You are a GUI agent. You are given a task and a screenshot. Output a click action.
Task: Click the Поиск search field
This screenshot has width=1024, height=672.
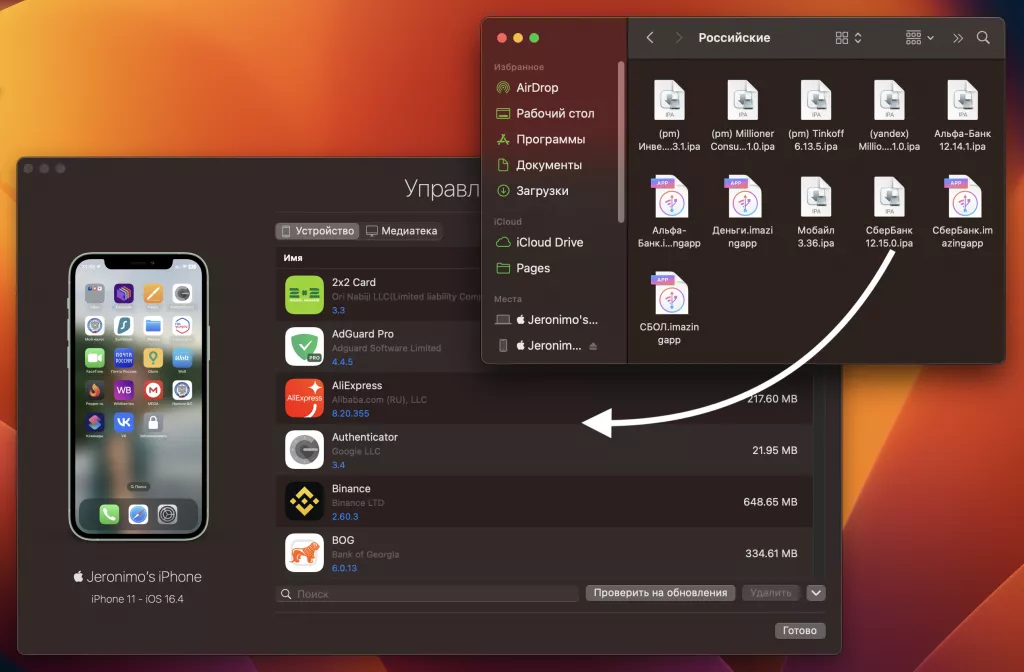click(428, 594)
